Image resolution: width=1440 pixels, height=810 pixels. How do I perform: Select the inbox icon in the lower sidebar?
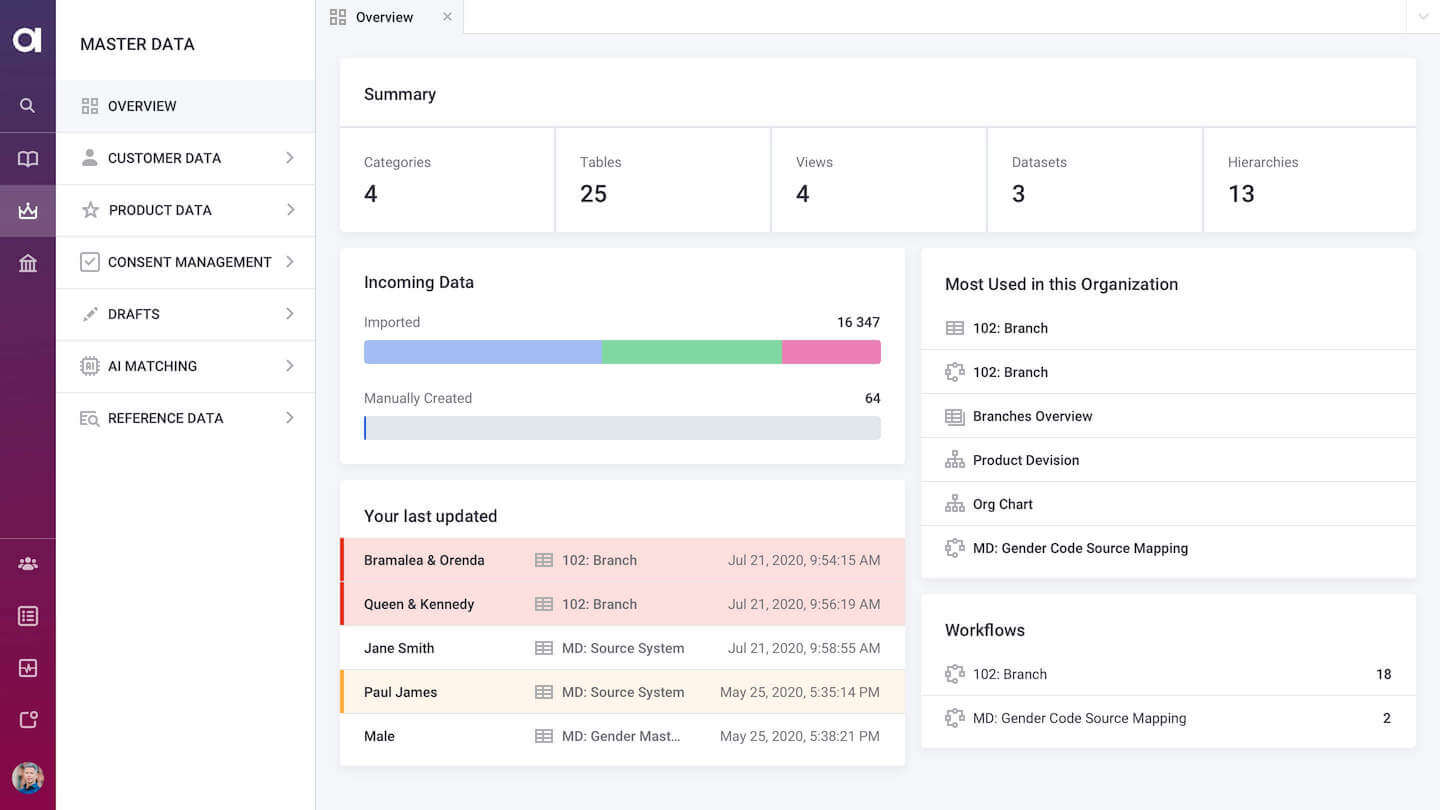[x=27, y=668]
